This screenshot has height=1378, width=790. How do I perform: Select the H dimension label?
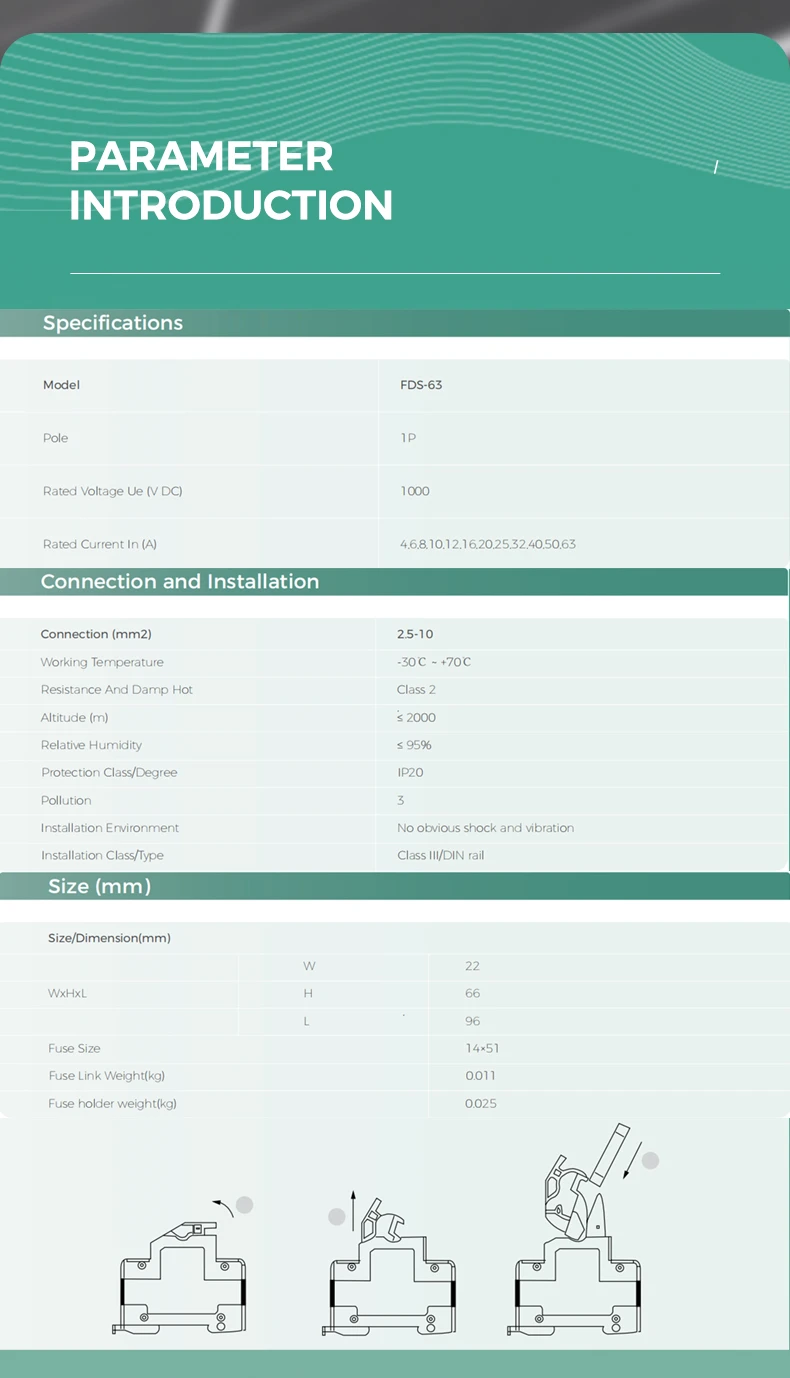[x=309, y=993]
